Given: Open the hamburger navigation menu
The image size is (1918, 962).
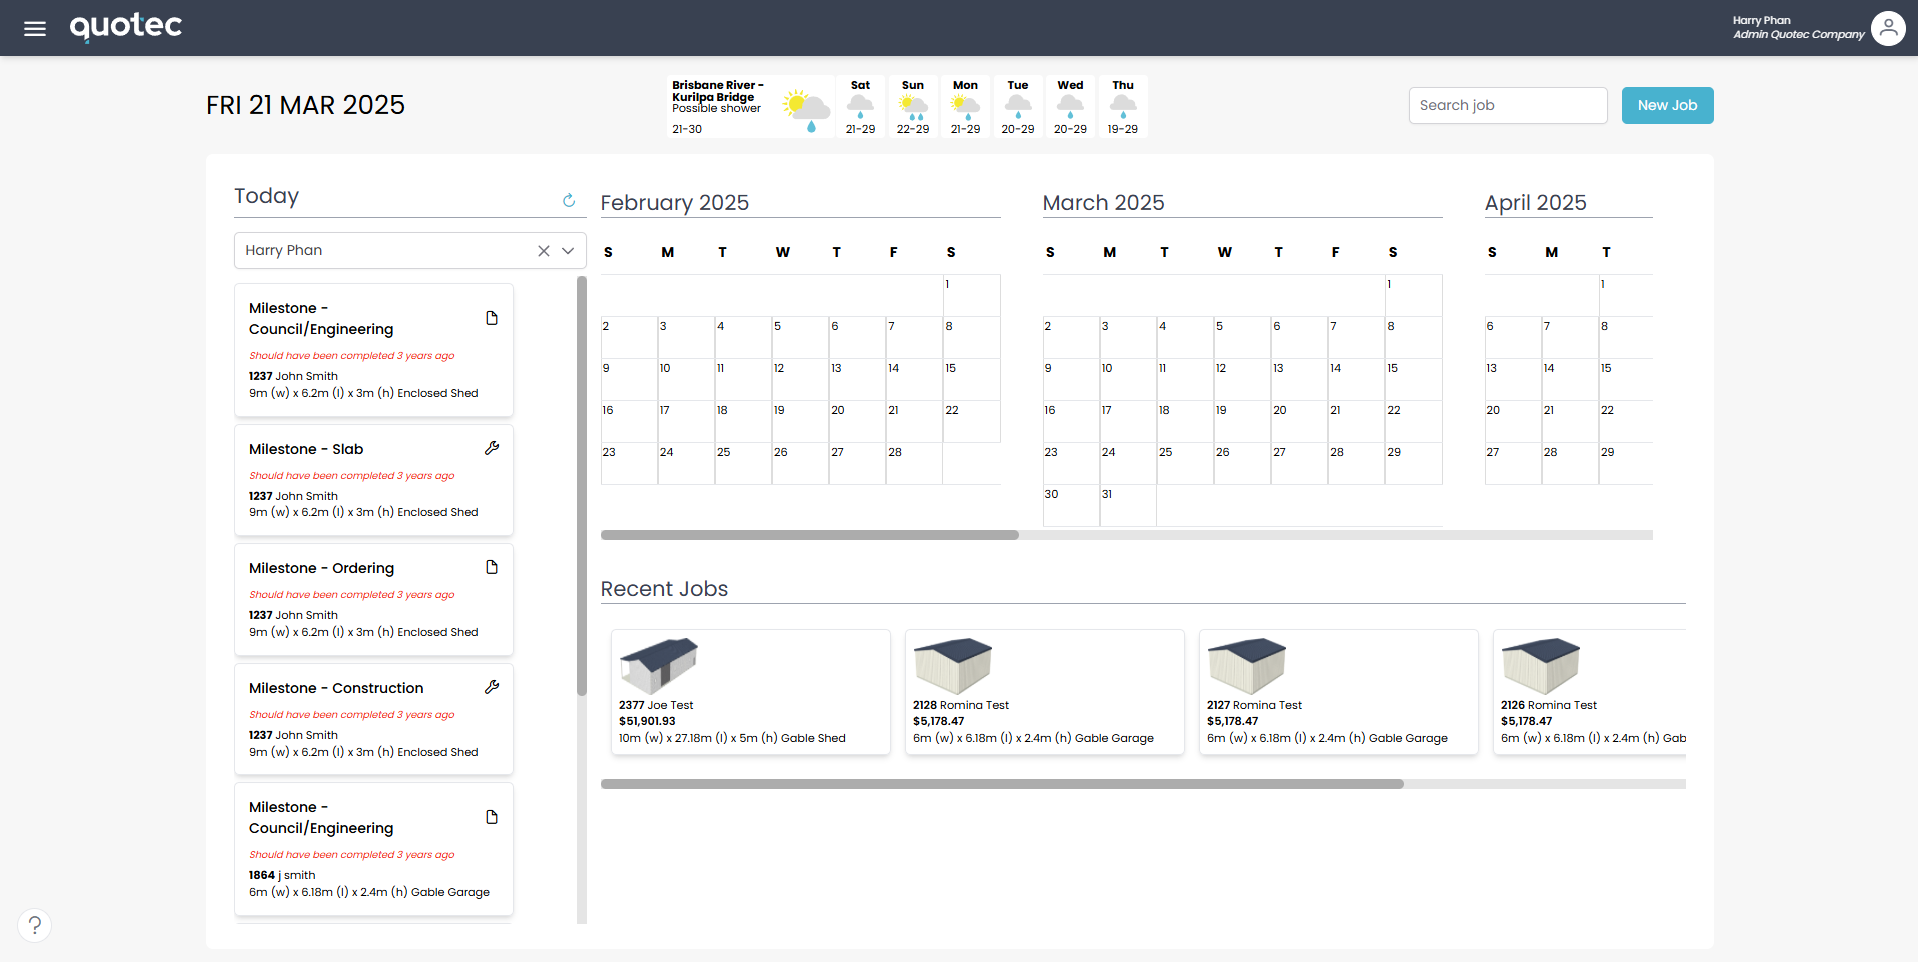Looking at the screenshot, I should (x=35, y=28).
